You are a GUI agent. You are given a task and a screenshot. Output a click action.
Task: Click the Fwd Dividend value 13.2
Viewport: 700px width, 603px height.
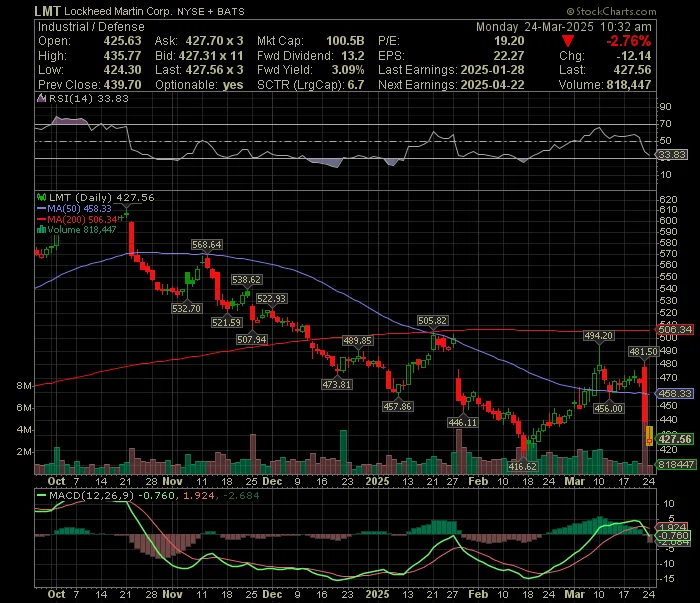[x=353, y=56]
